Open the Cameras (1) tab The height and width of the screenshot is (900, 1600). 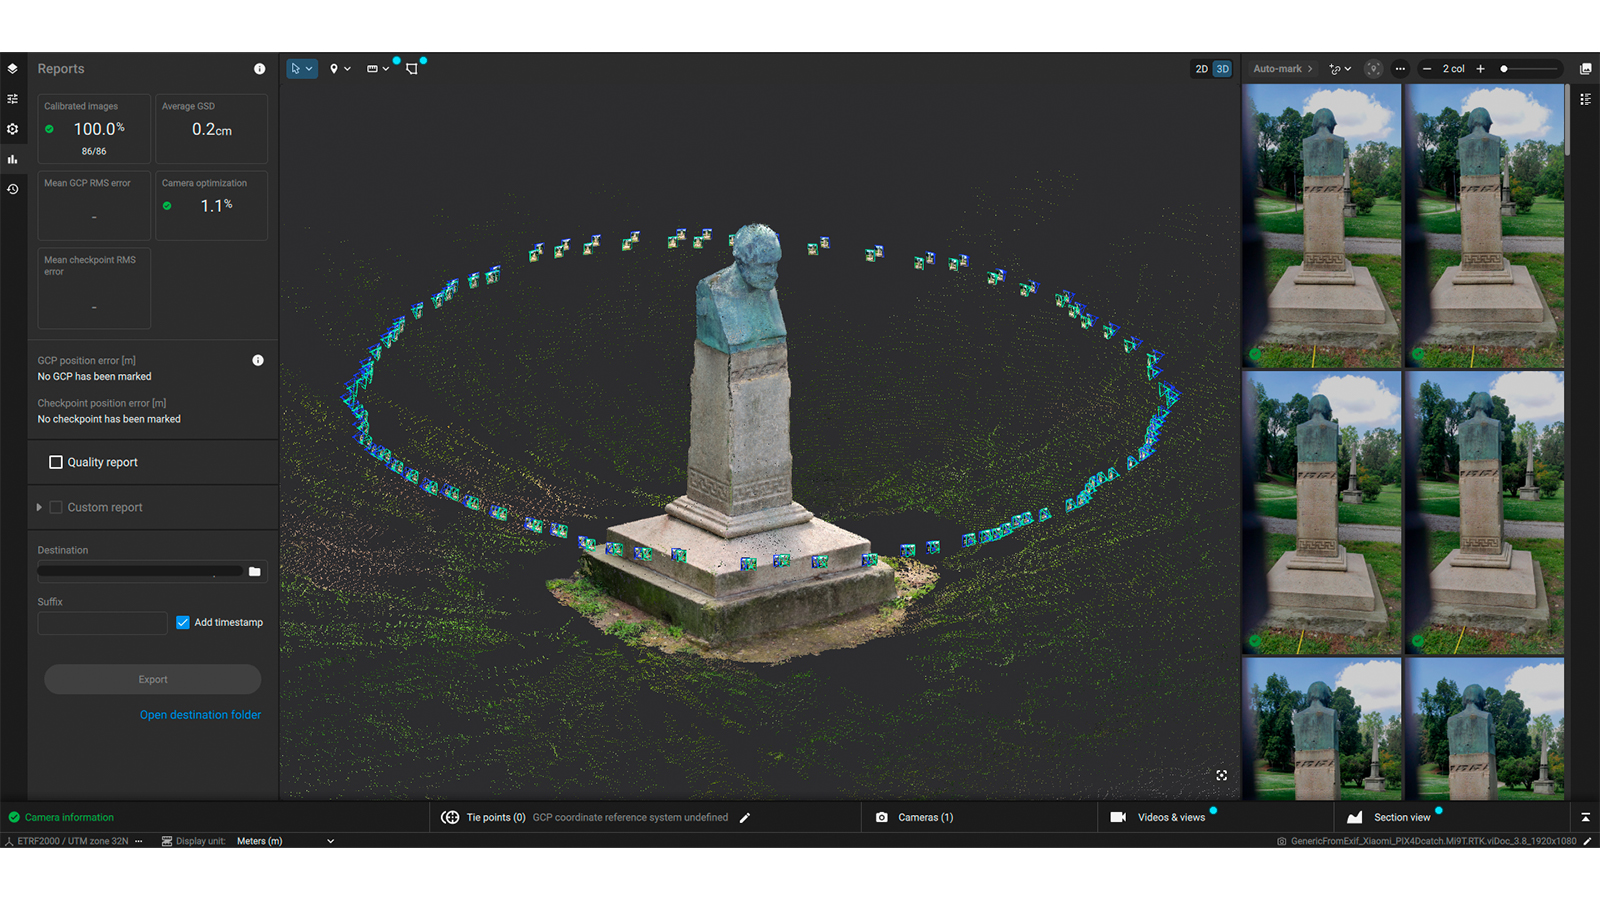[915, 817]
